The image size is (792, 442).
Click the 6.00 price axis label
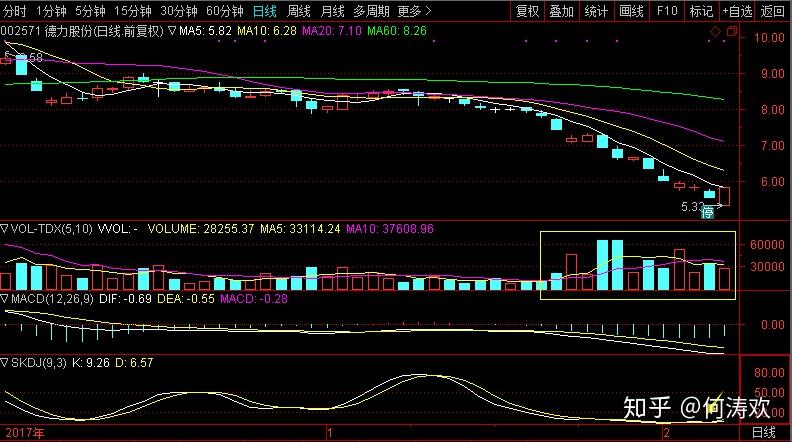pos(773,181)
